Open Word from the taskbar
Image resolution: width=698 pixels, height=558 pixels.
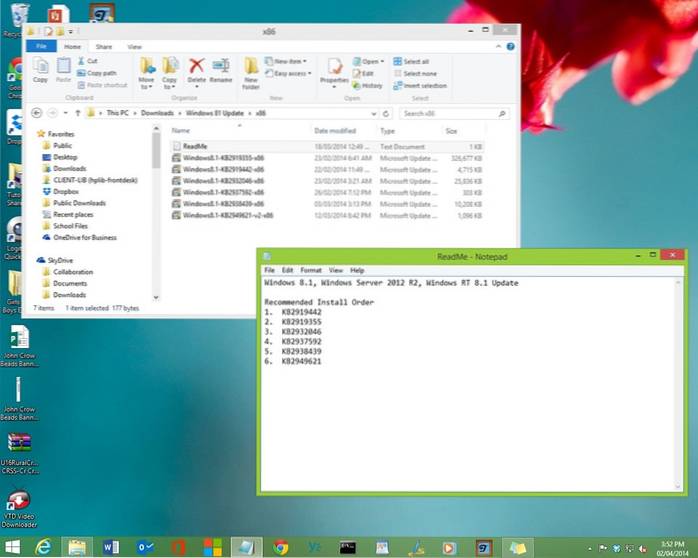click(110, 547)
